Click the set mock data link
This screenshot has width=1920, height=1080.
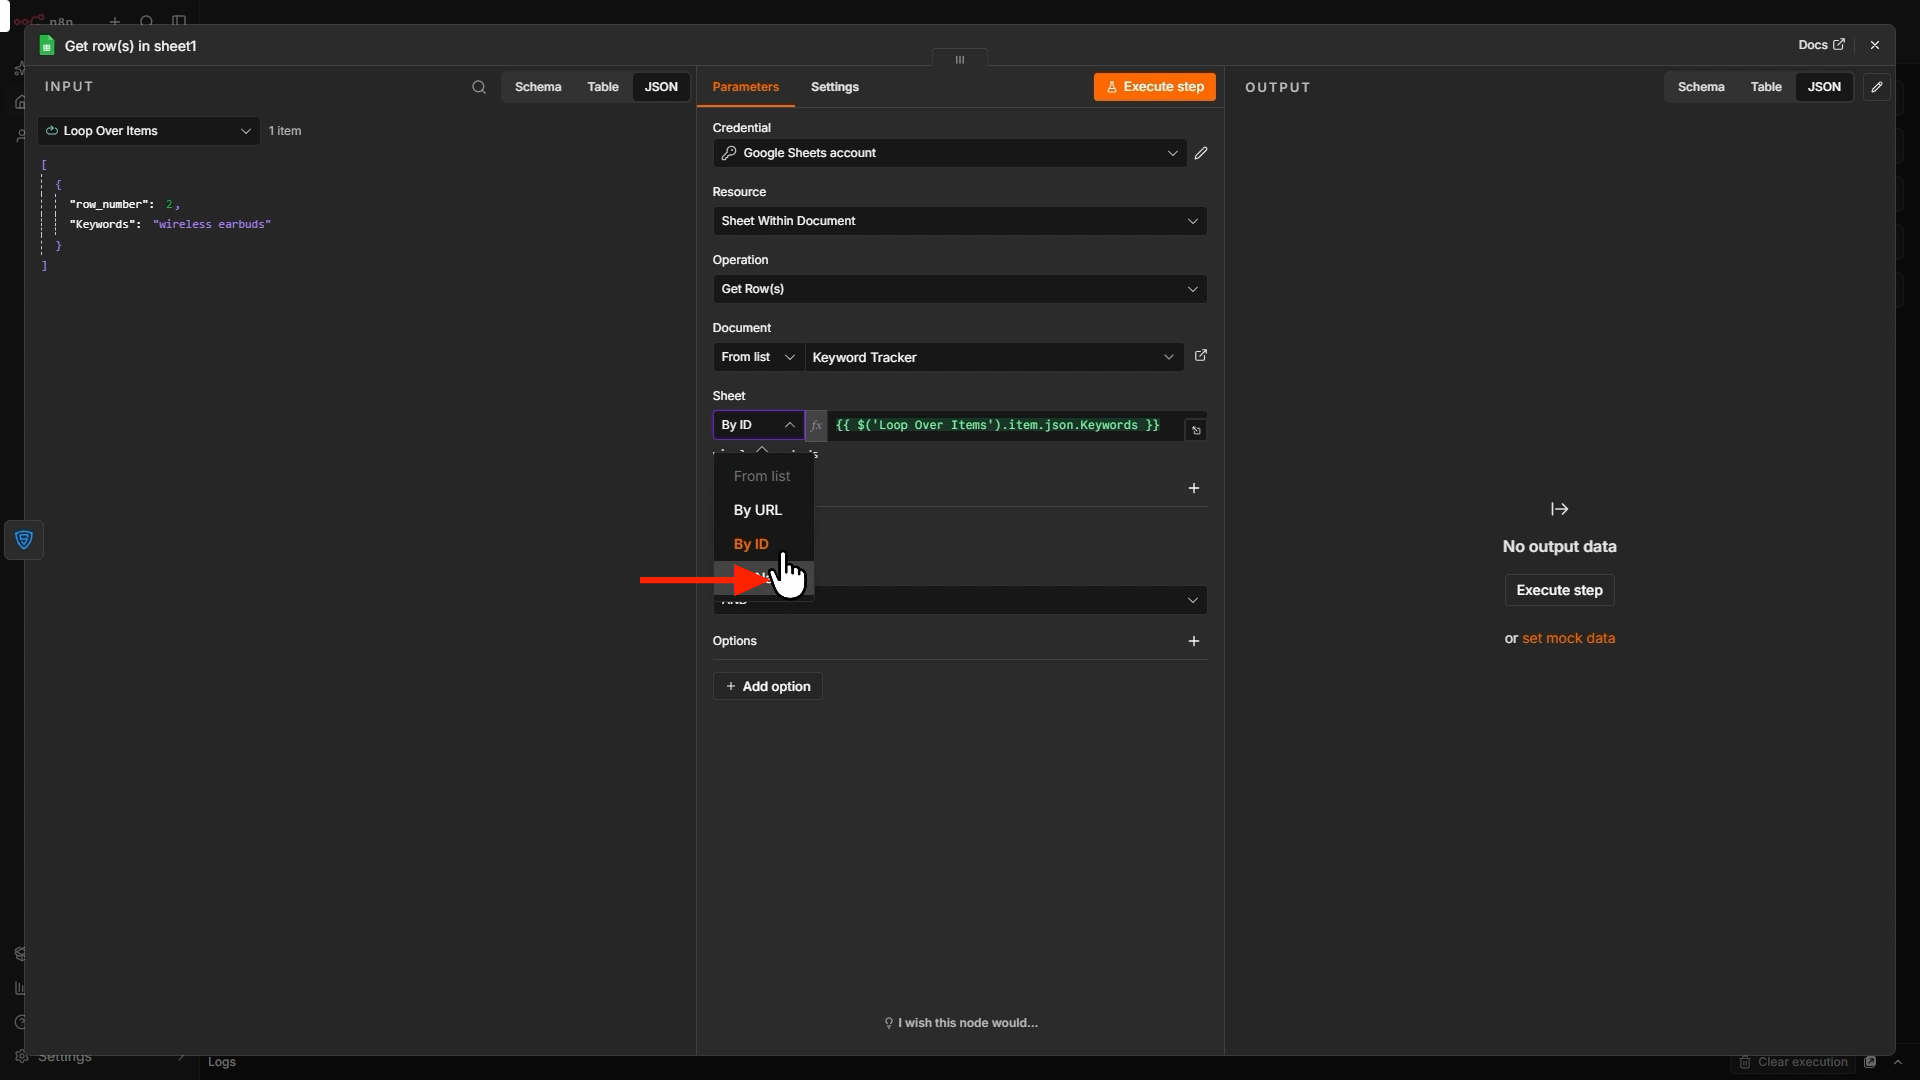[1568, 638]
